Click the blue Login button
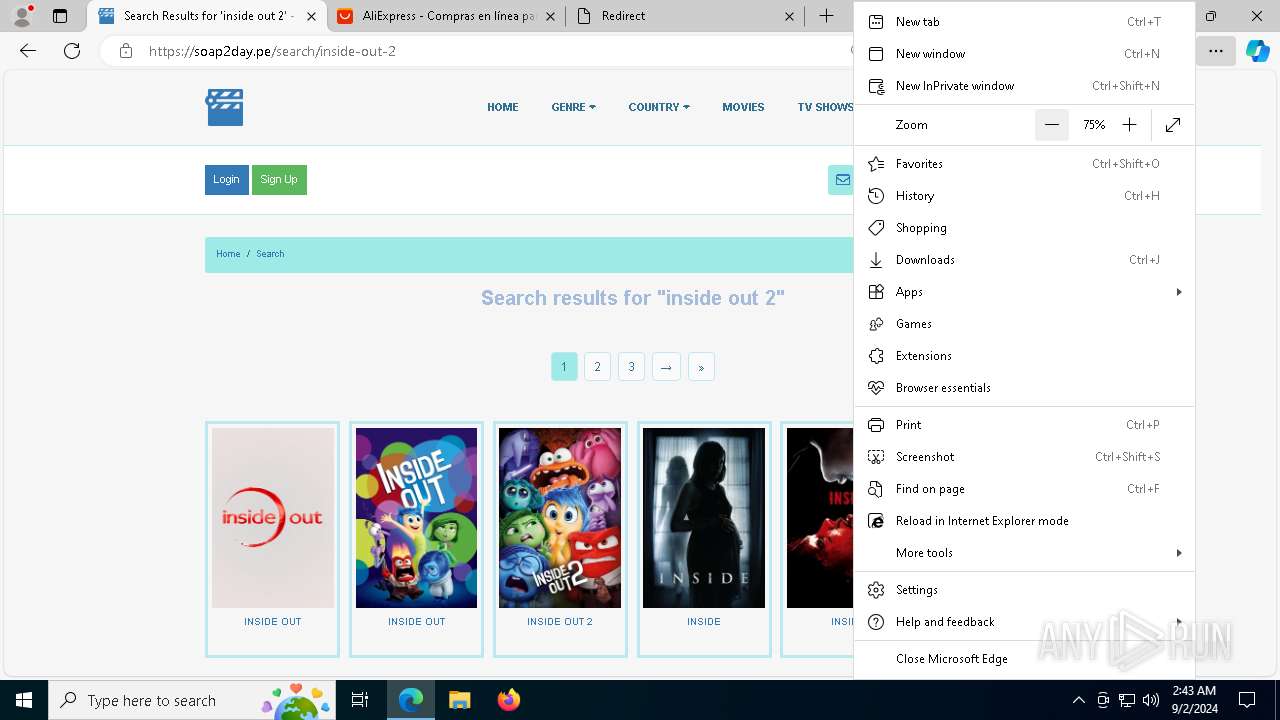This screenshot has width=1280, height=720. pyautogui.click(x=226, y=180)
